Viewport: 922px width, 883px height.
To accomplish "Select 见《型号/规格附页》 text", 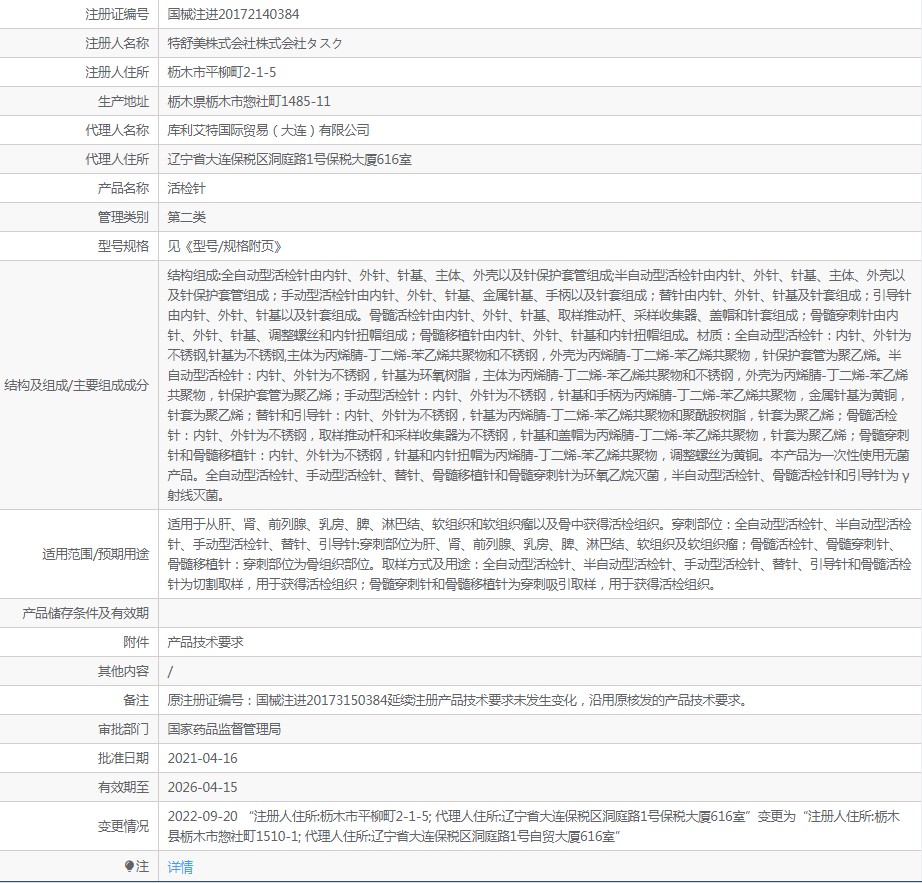I will tap(225, 246).
